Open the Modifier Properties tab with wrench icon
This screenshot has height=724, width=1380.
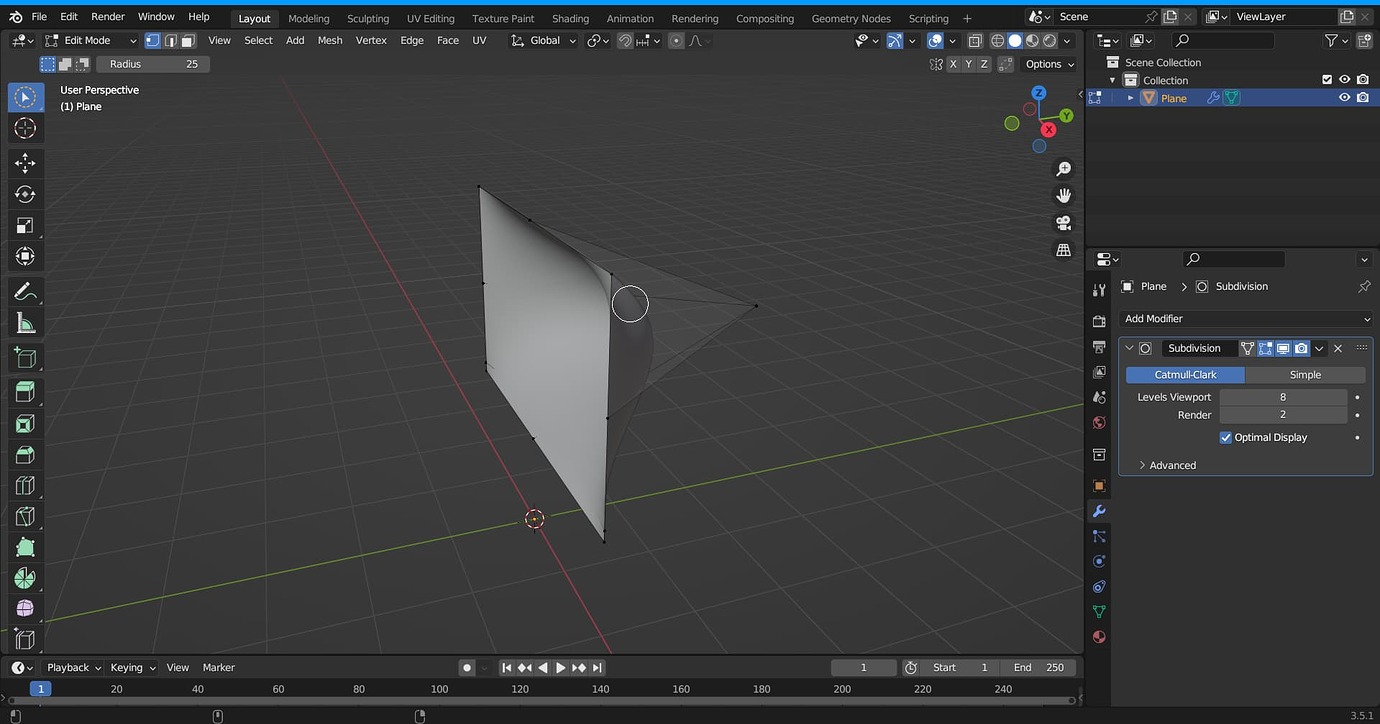(x=1099, y=510)
